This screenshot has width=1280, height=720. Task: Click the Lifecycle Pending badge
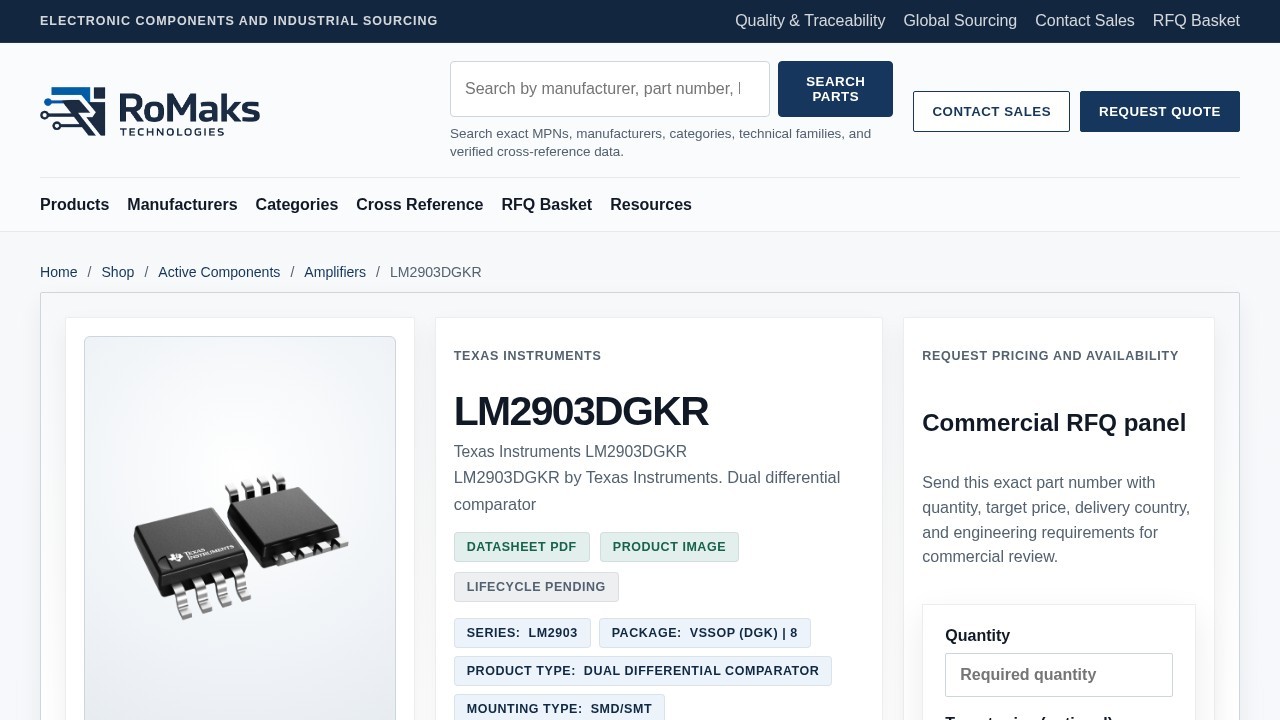pyautogui.click(x=536, y=587)
